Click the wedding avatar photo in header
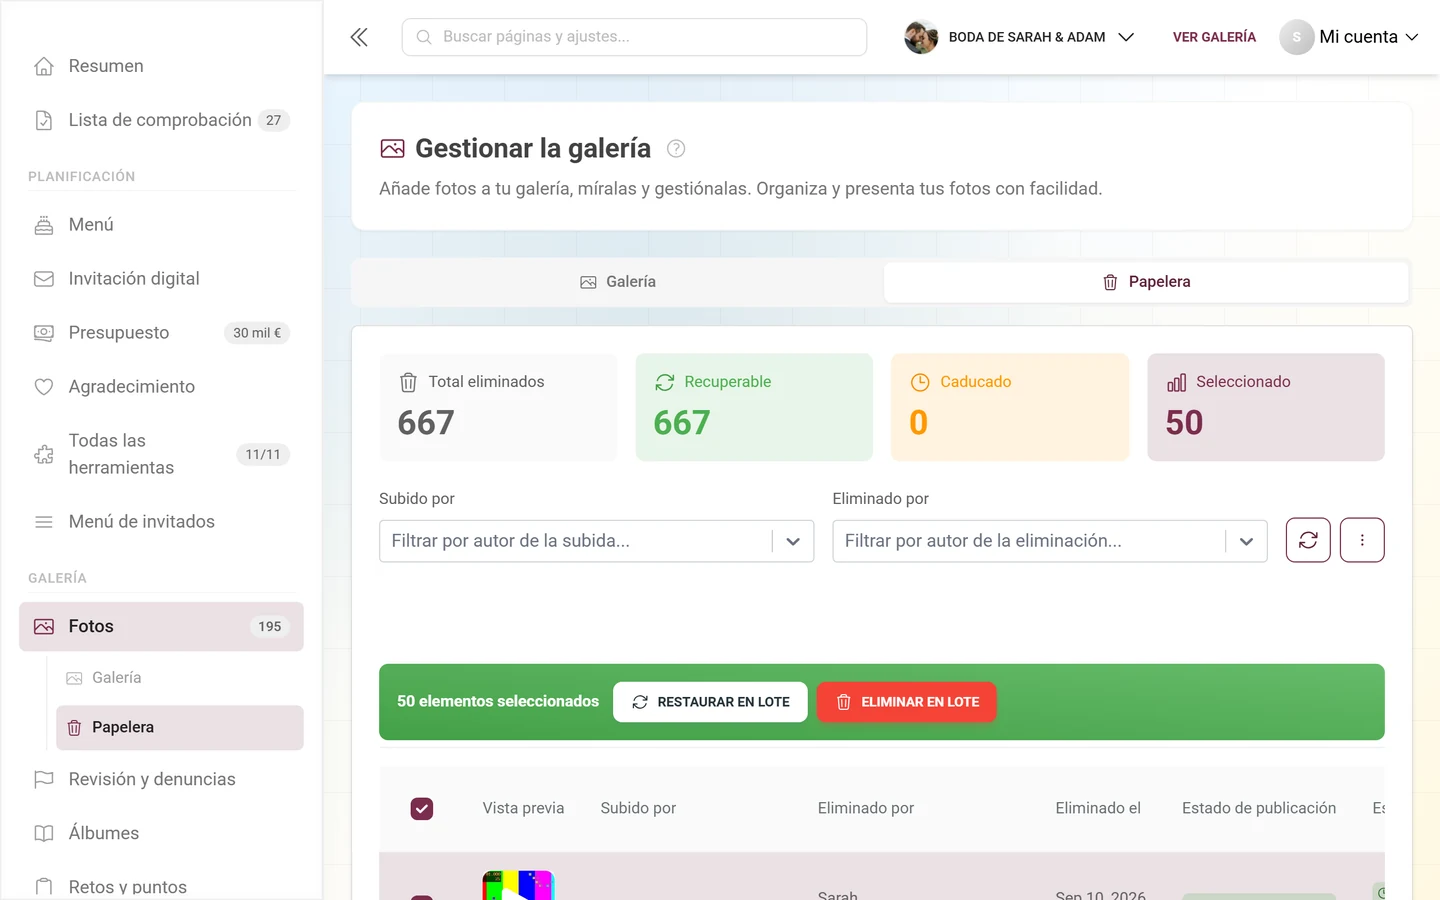Screen dimensions: 1440x900 (x=921, y=37)
